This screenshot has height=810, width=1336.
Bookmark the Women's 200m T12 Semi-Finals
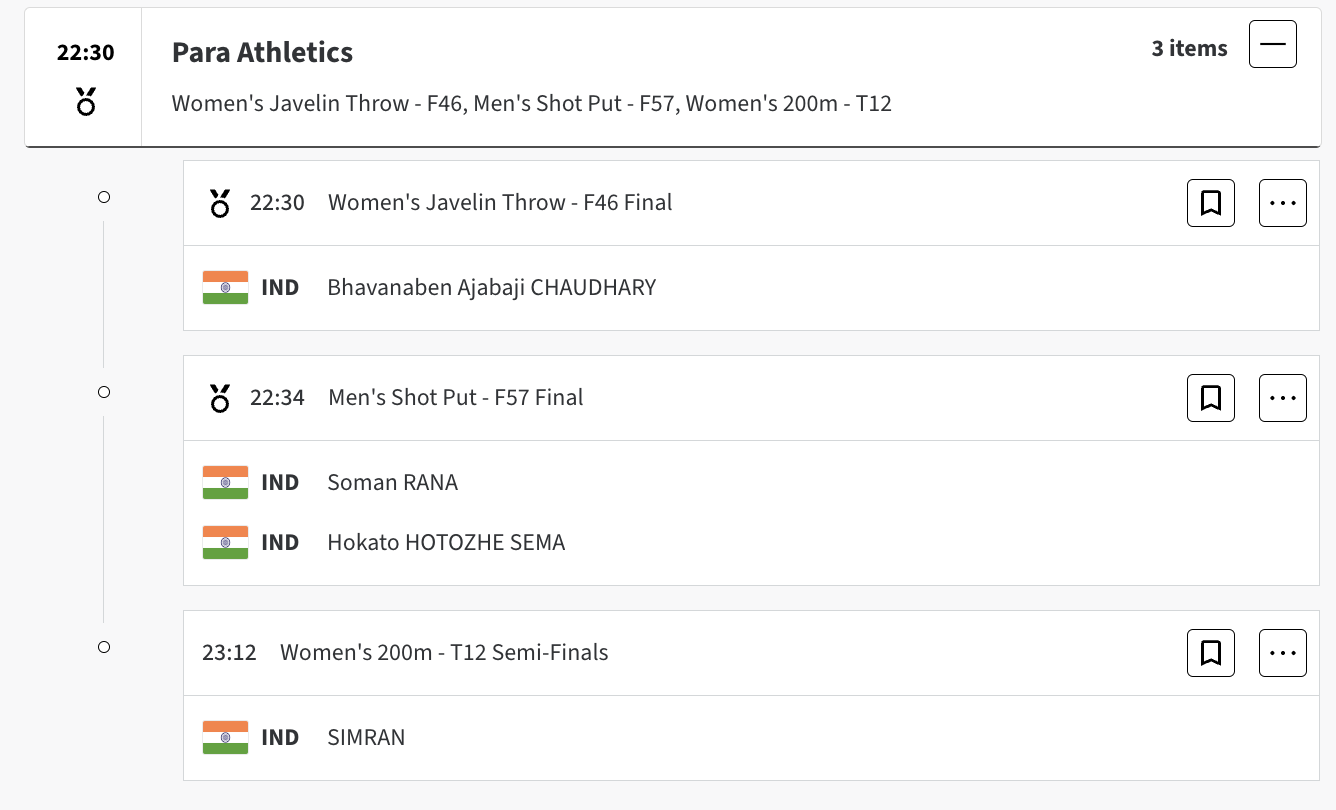point(1210,653)
